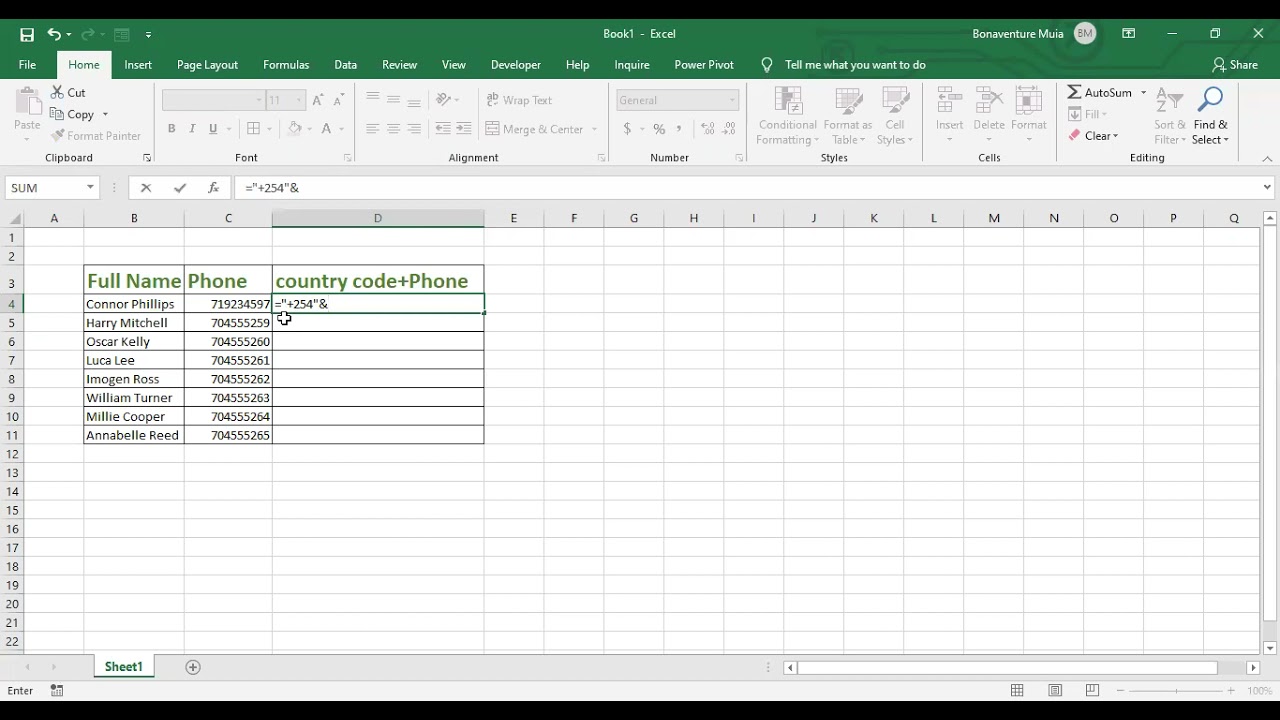Click Merge & Center button
The width and height of the screenshot is (1280, 720).
tap(541, 129)
